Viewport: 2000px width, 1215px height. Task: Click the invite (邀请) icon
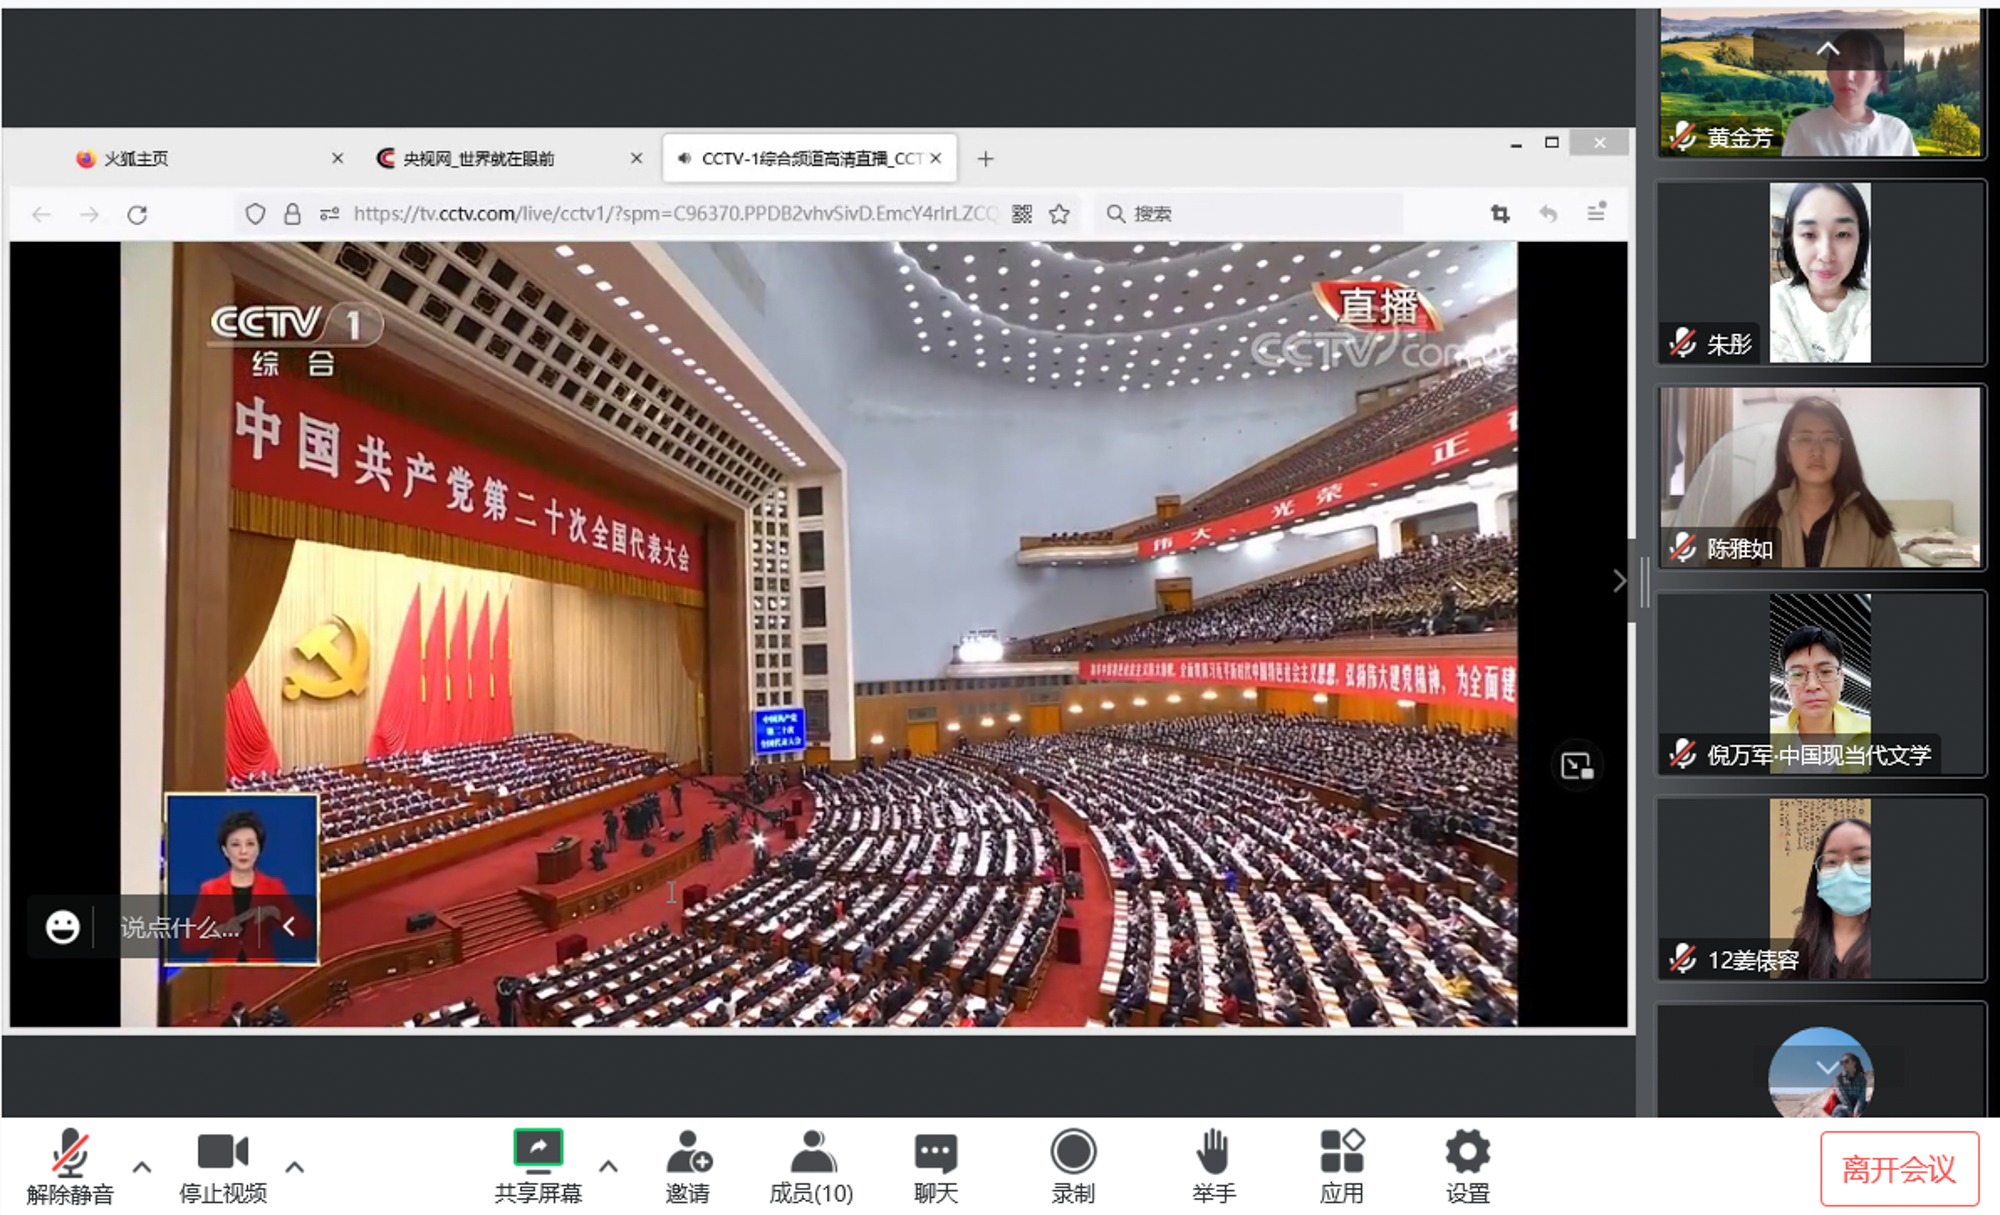click(688, 1153)
